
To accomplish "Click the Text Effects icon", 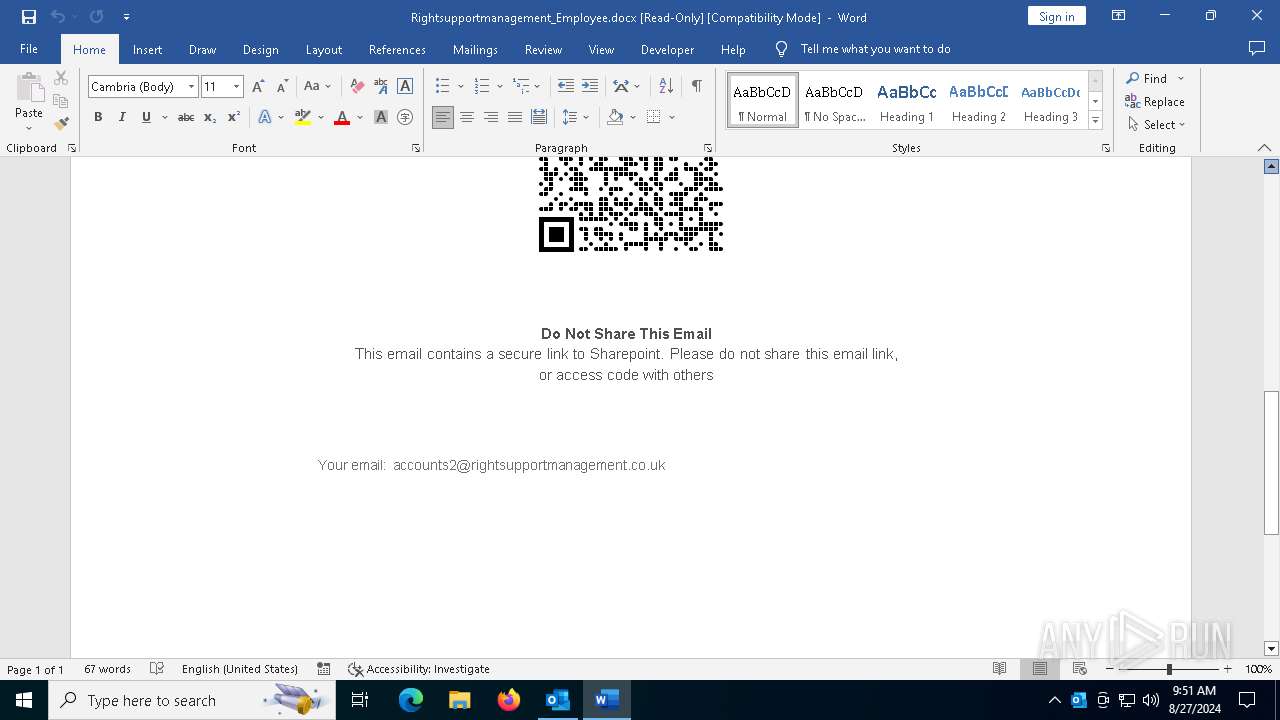I will 265,117.
